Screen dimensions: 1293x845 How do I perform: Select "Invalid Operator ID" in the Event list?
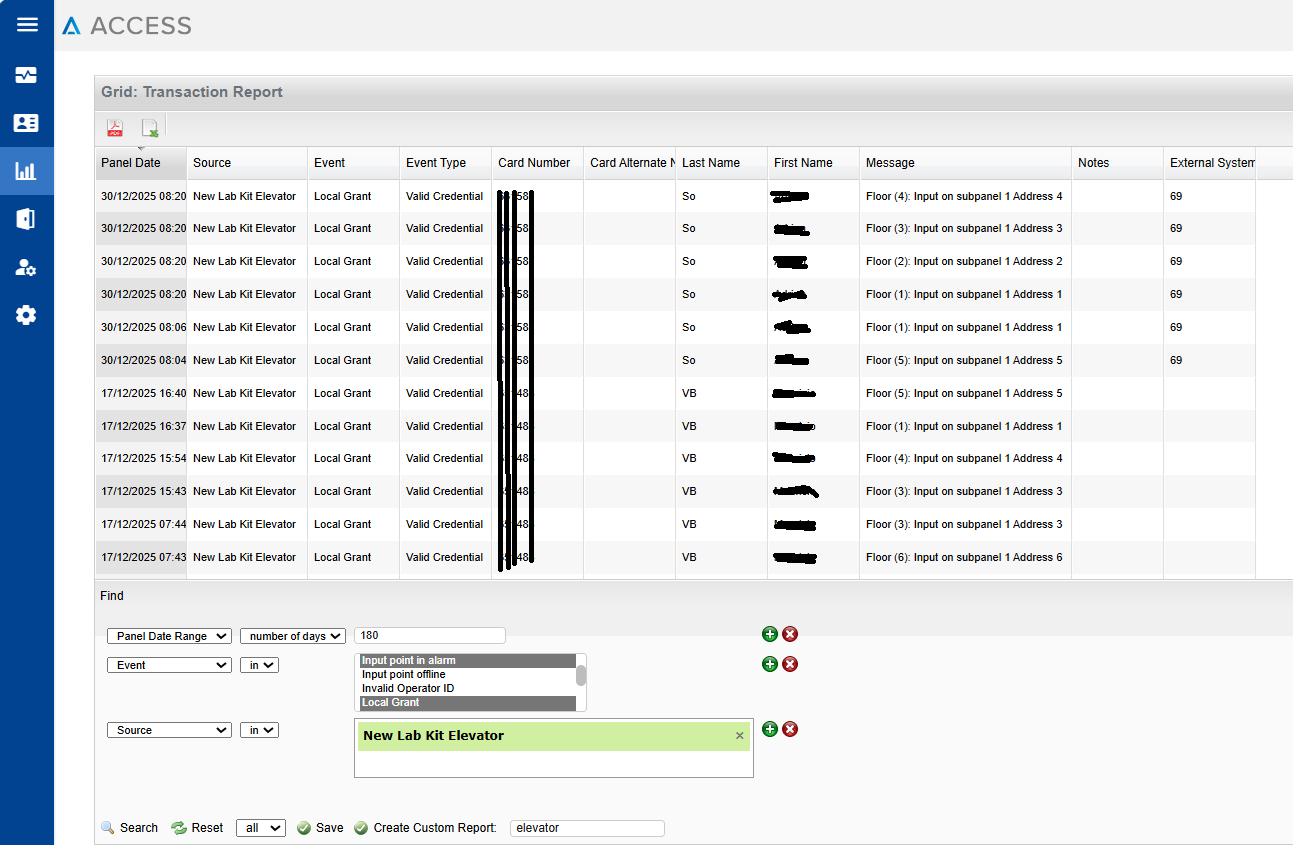467,688
